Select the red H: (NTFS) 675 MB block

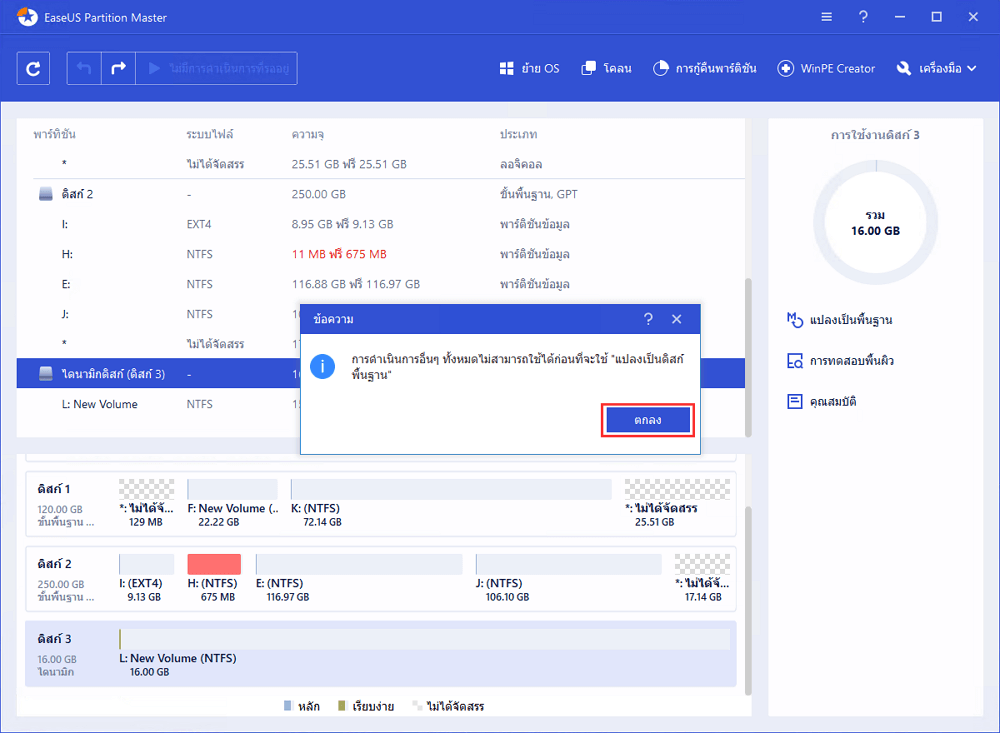click(x=214, y=564)
